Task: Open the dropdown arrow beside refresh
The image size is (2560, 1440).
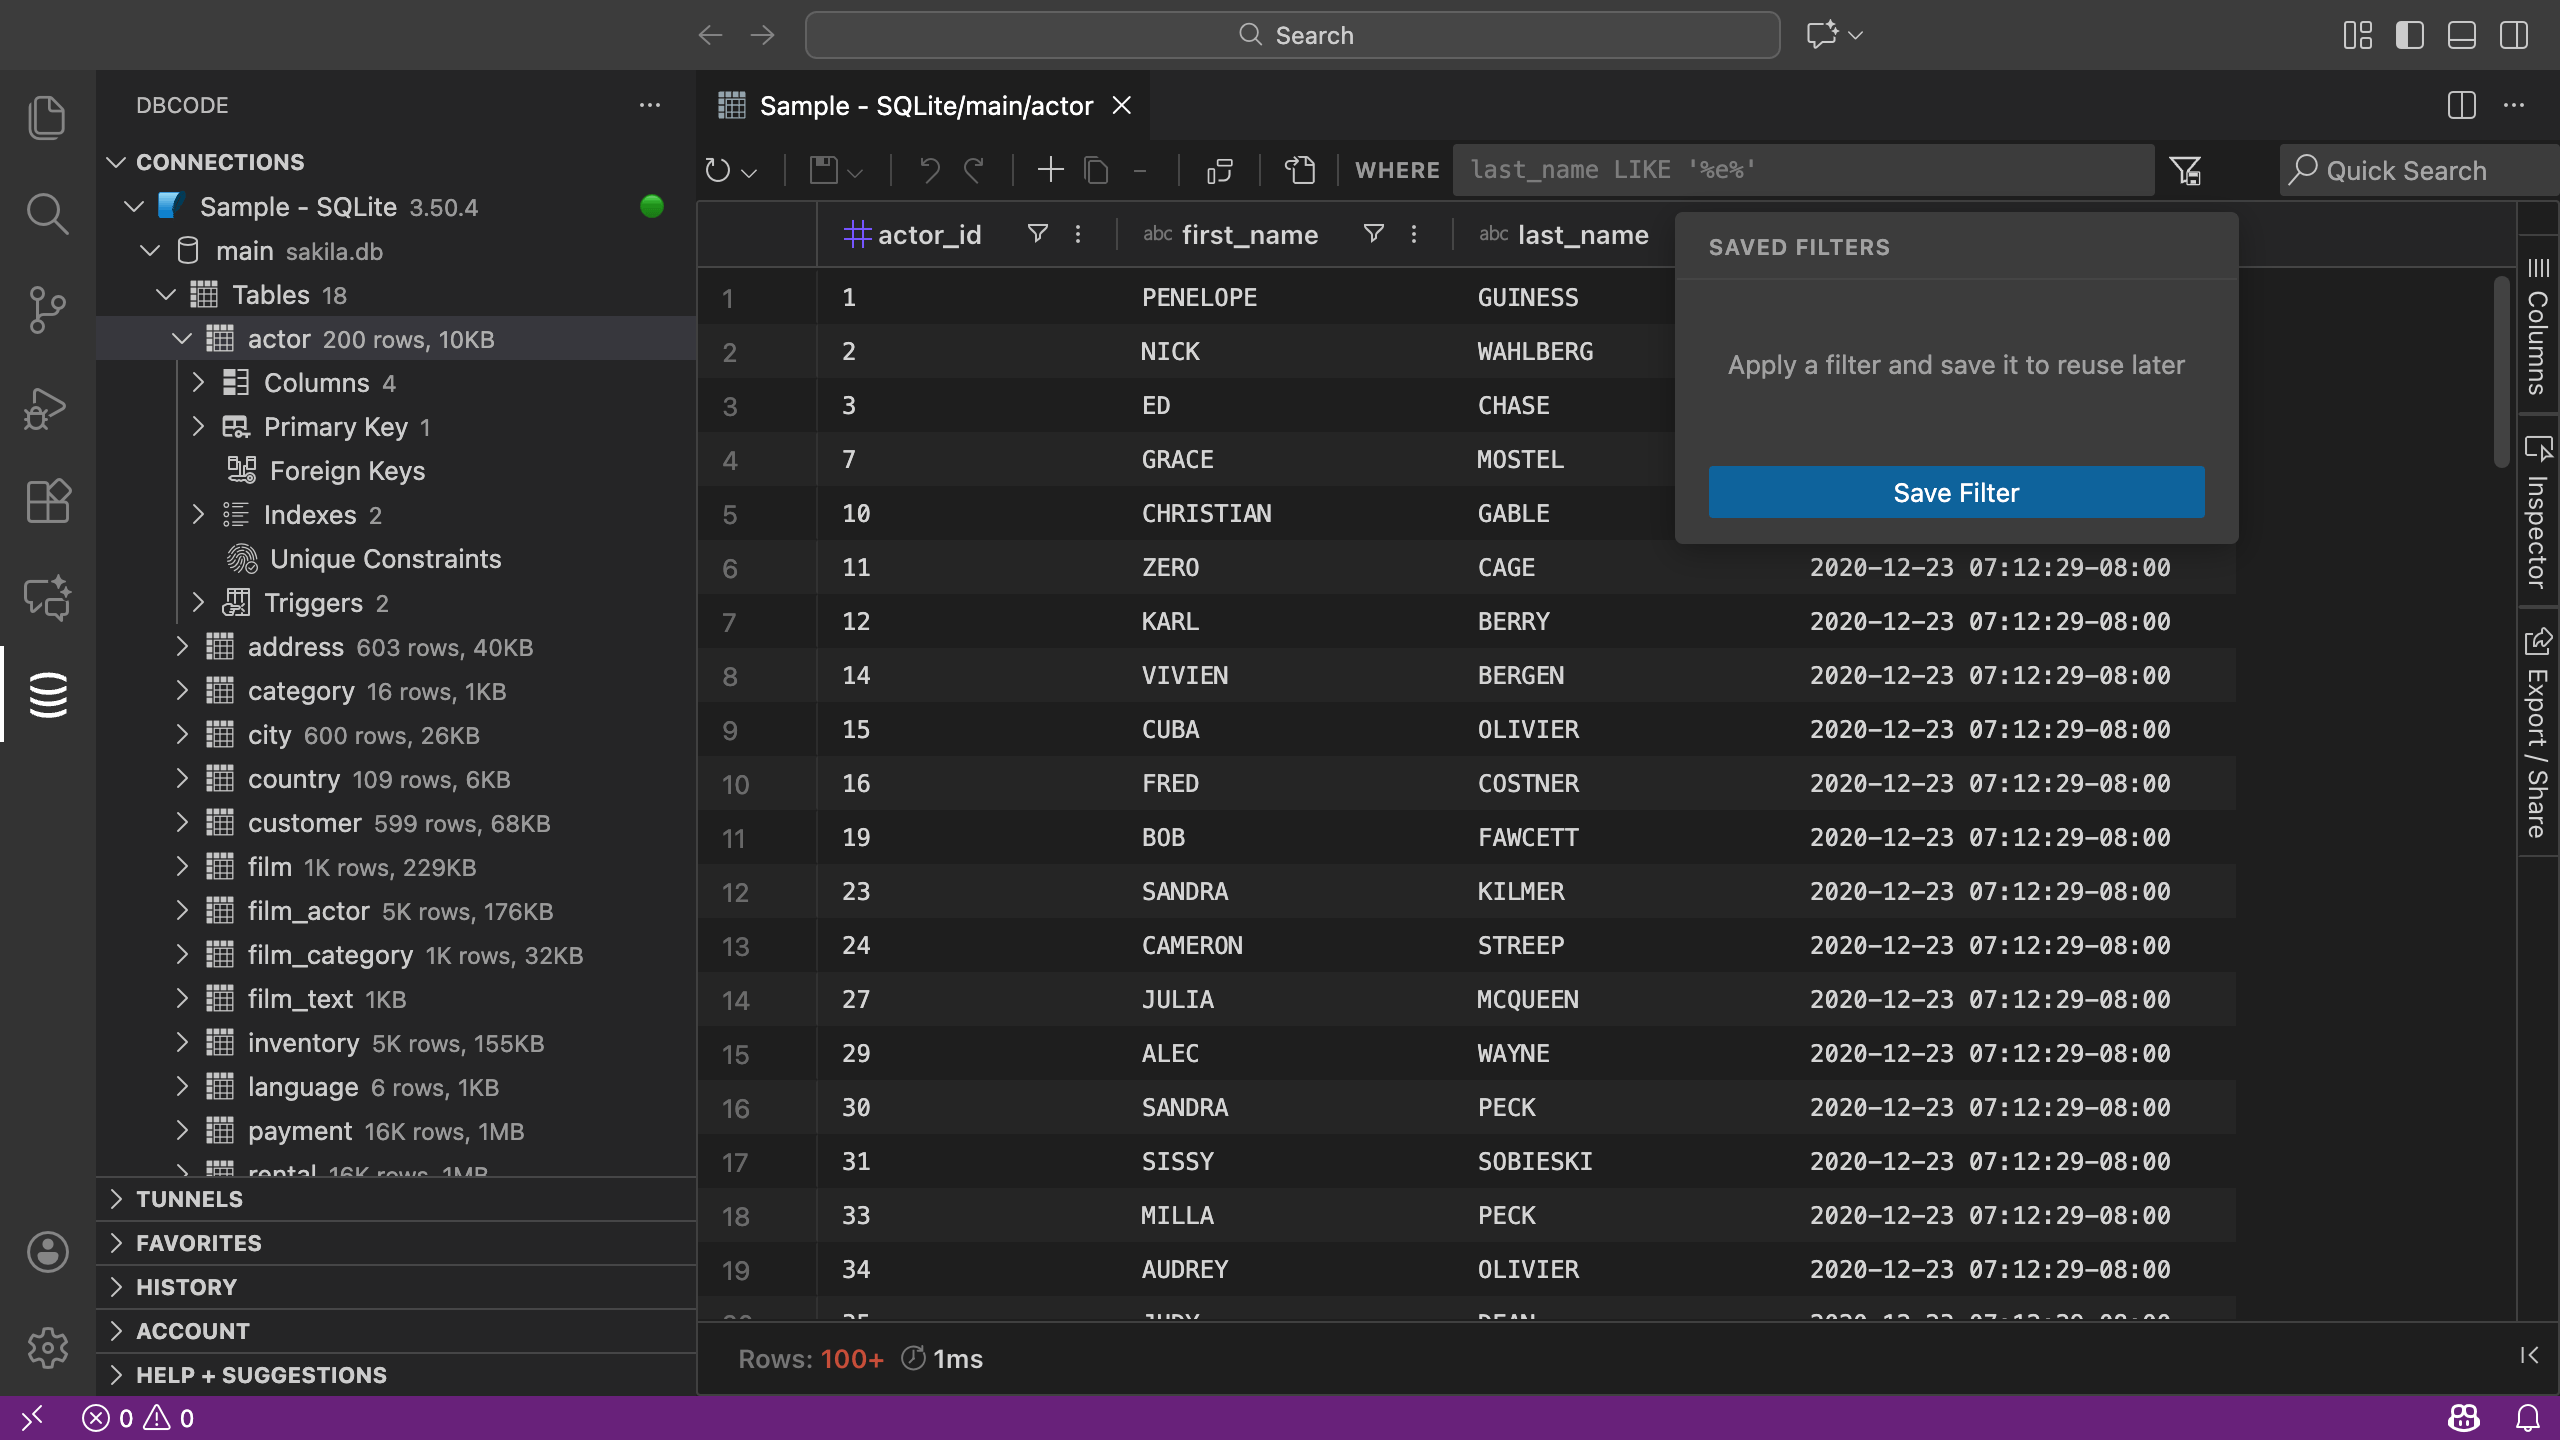Action: click(x=750, y=172)
